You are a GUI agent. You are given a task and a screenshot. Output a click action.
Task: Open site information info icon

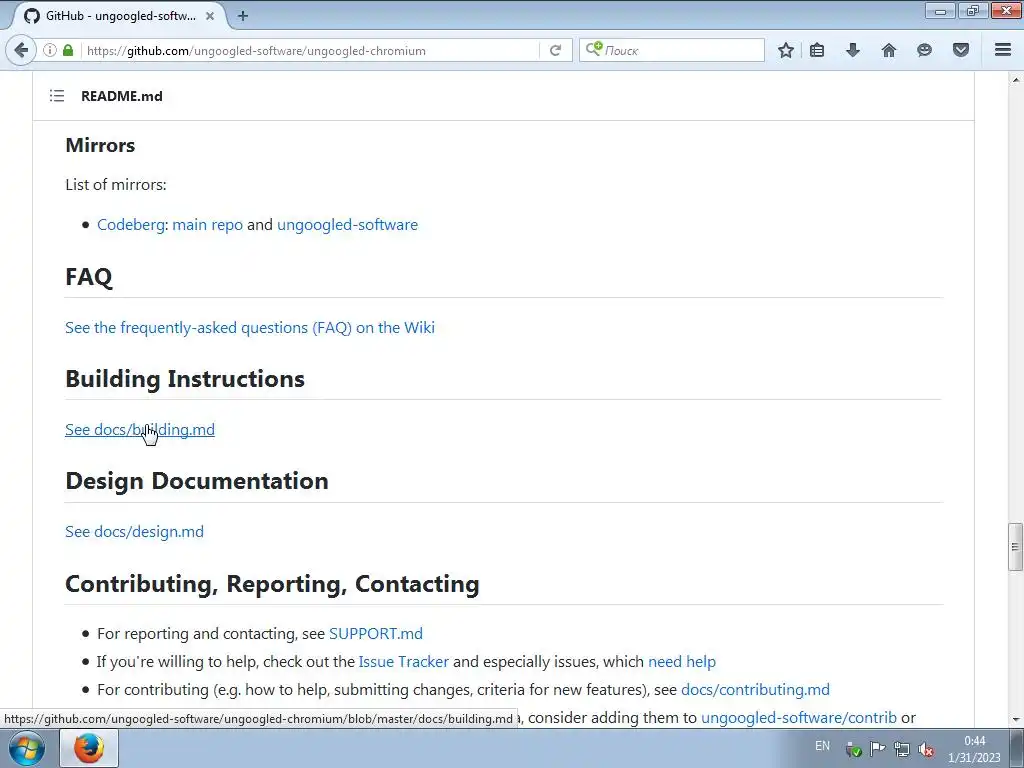(x=50, y=50)
